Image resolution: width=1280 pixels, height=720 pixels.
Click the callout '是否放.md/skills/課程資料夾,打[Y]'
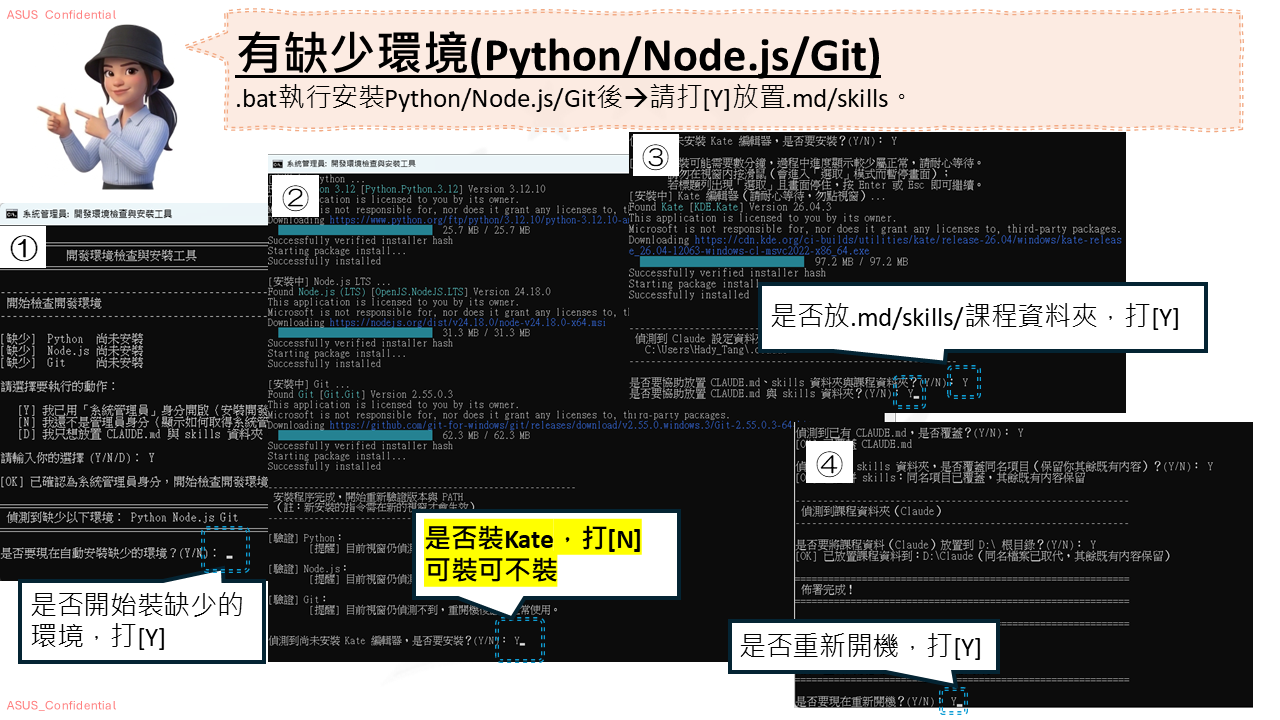[x=984, y=317]
